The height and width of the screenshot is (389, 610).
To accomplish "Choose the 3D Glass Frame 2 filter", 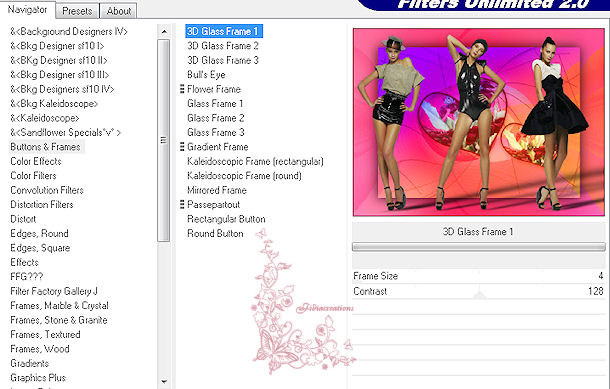I will [x=223, y=46].
